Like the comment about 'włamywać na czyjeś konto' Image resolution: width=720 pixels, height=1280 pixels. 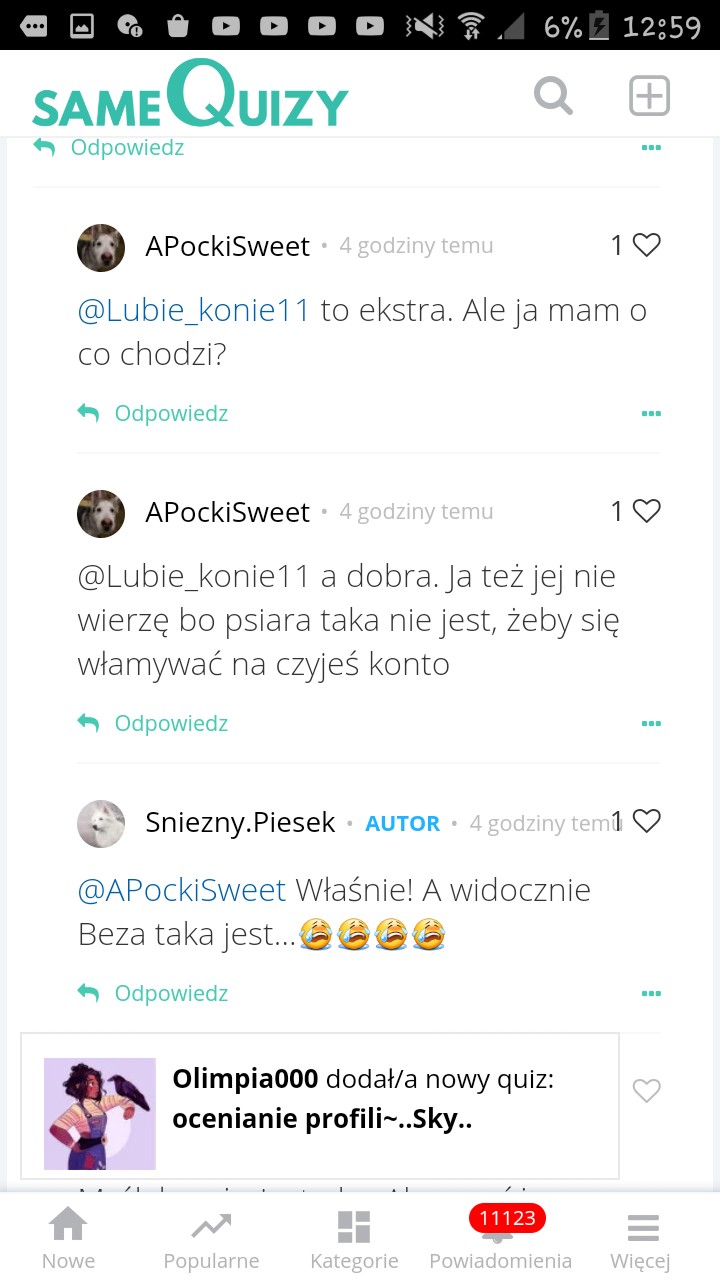pyautogui.click(x=647, y=511)
